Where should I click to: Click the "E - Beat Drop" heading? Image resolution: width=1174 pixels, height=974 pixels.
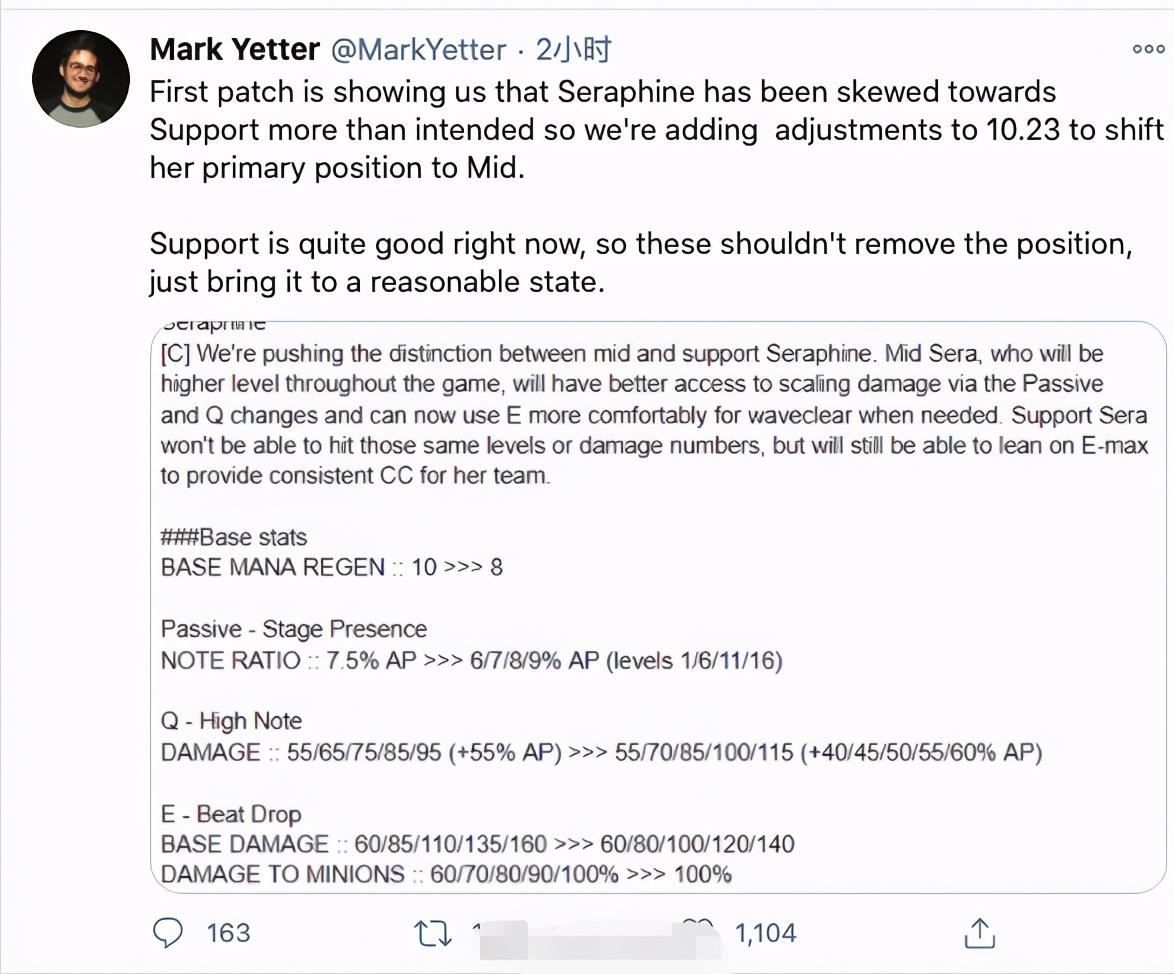point(231,814)
